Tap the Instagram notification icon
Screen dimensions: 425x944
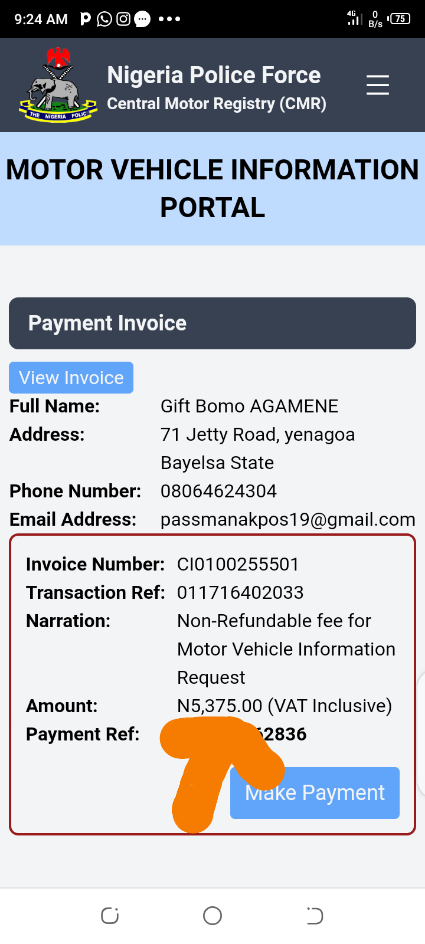coord(123,19)
